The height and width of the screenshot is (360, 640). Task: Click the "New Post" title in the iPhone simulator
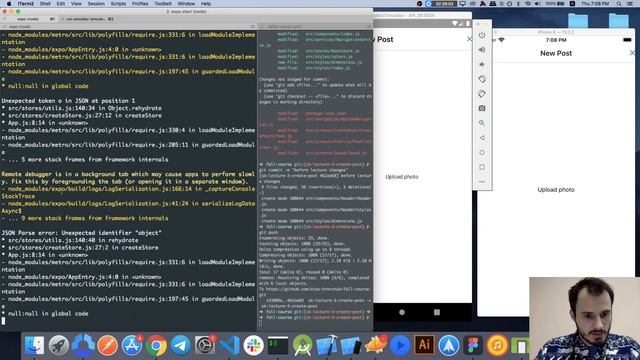click(x=556, y=53)
